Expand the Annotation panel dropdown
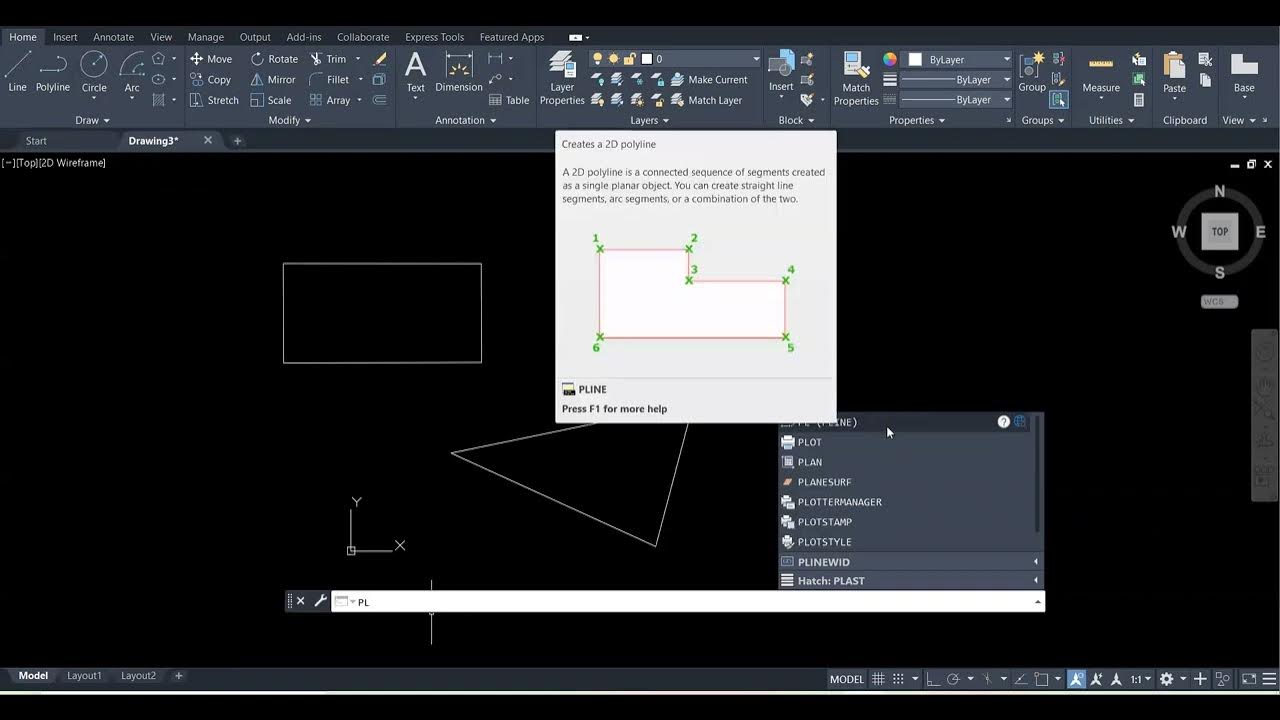1280x720 pixels. click(466, 120)
